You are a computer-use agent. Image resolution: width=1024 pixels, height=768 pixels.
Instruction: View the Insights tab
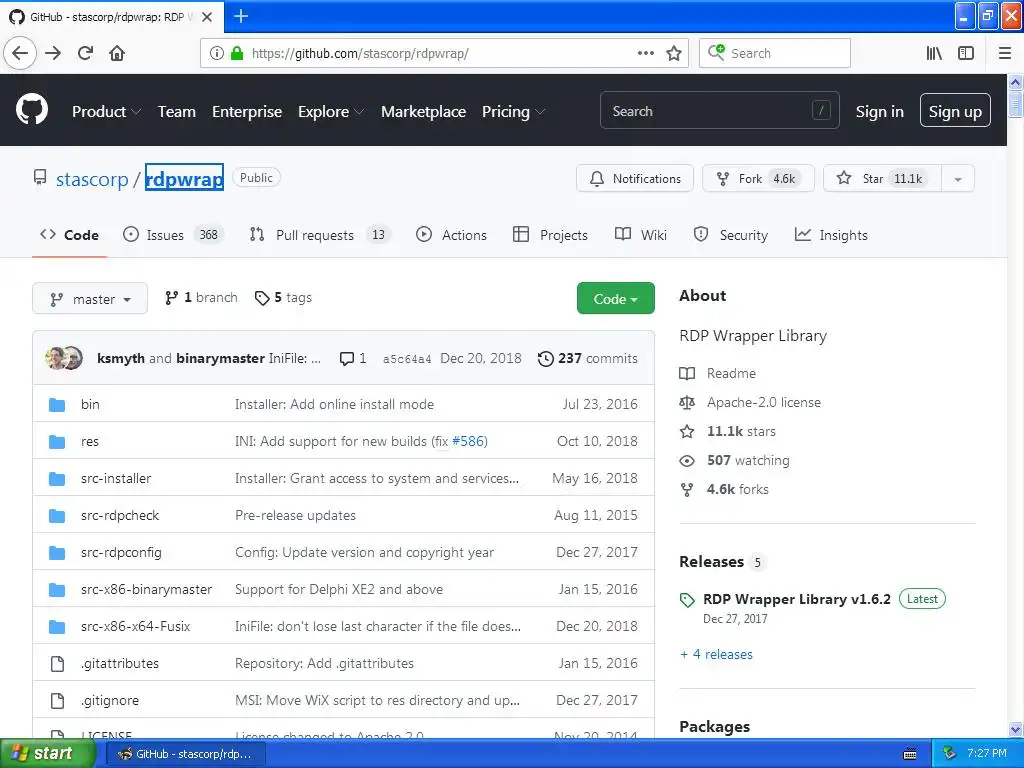tap(831, 235)
